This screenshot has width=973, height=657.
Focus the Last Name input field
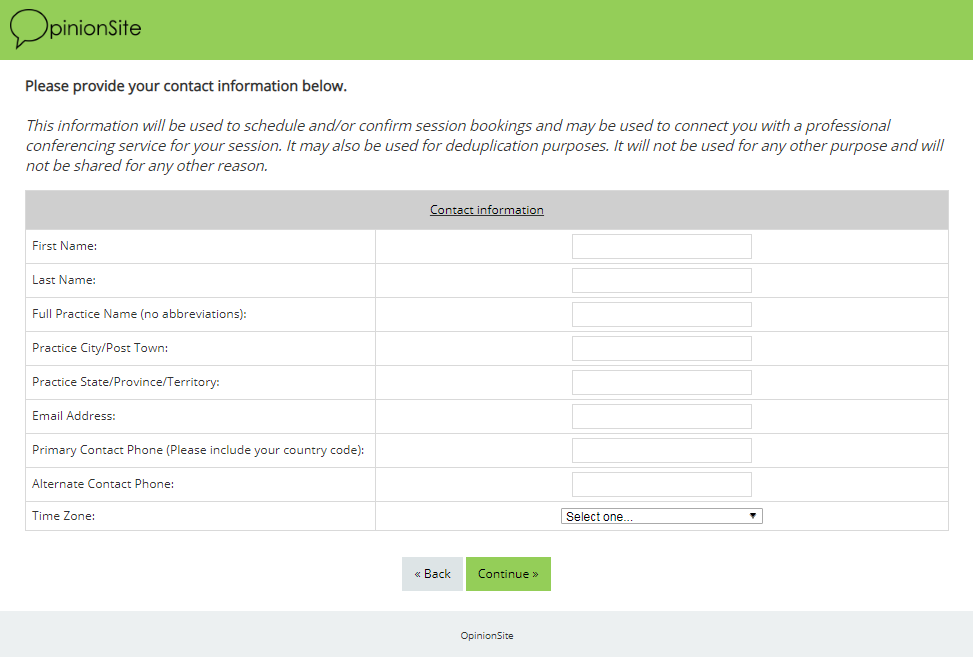coord(661,280)
